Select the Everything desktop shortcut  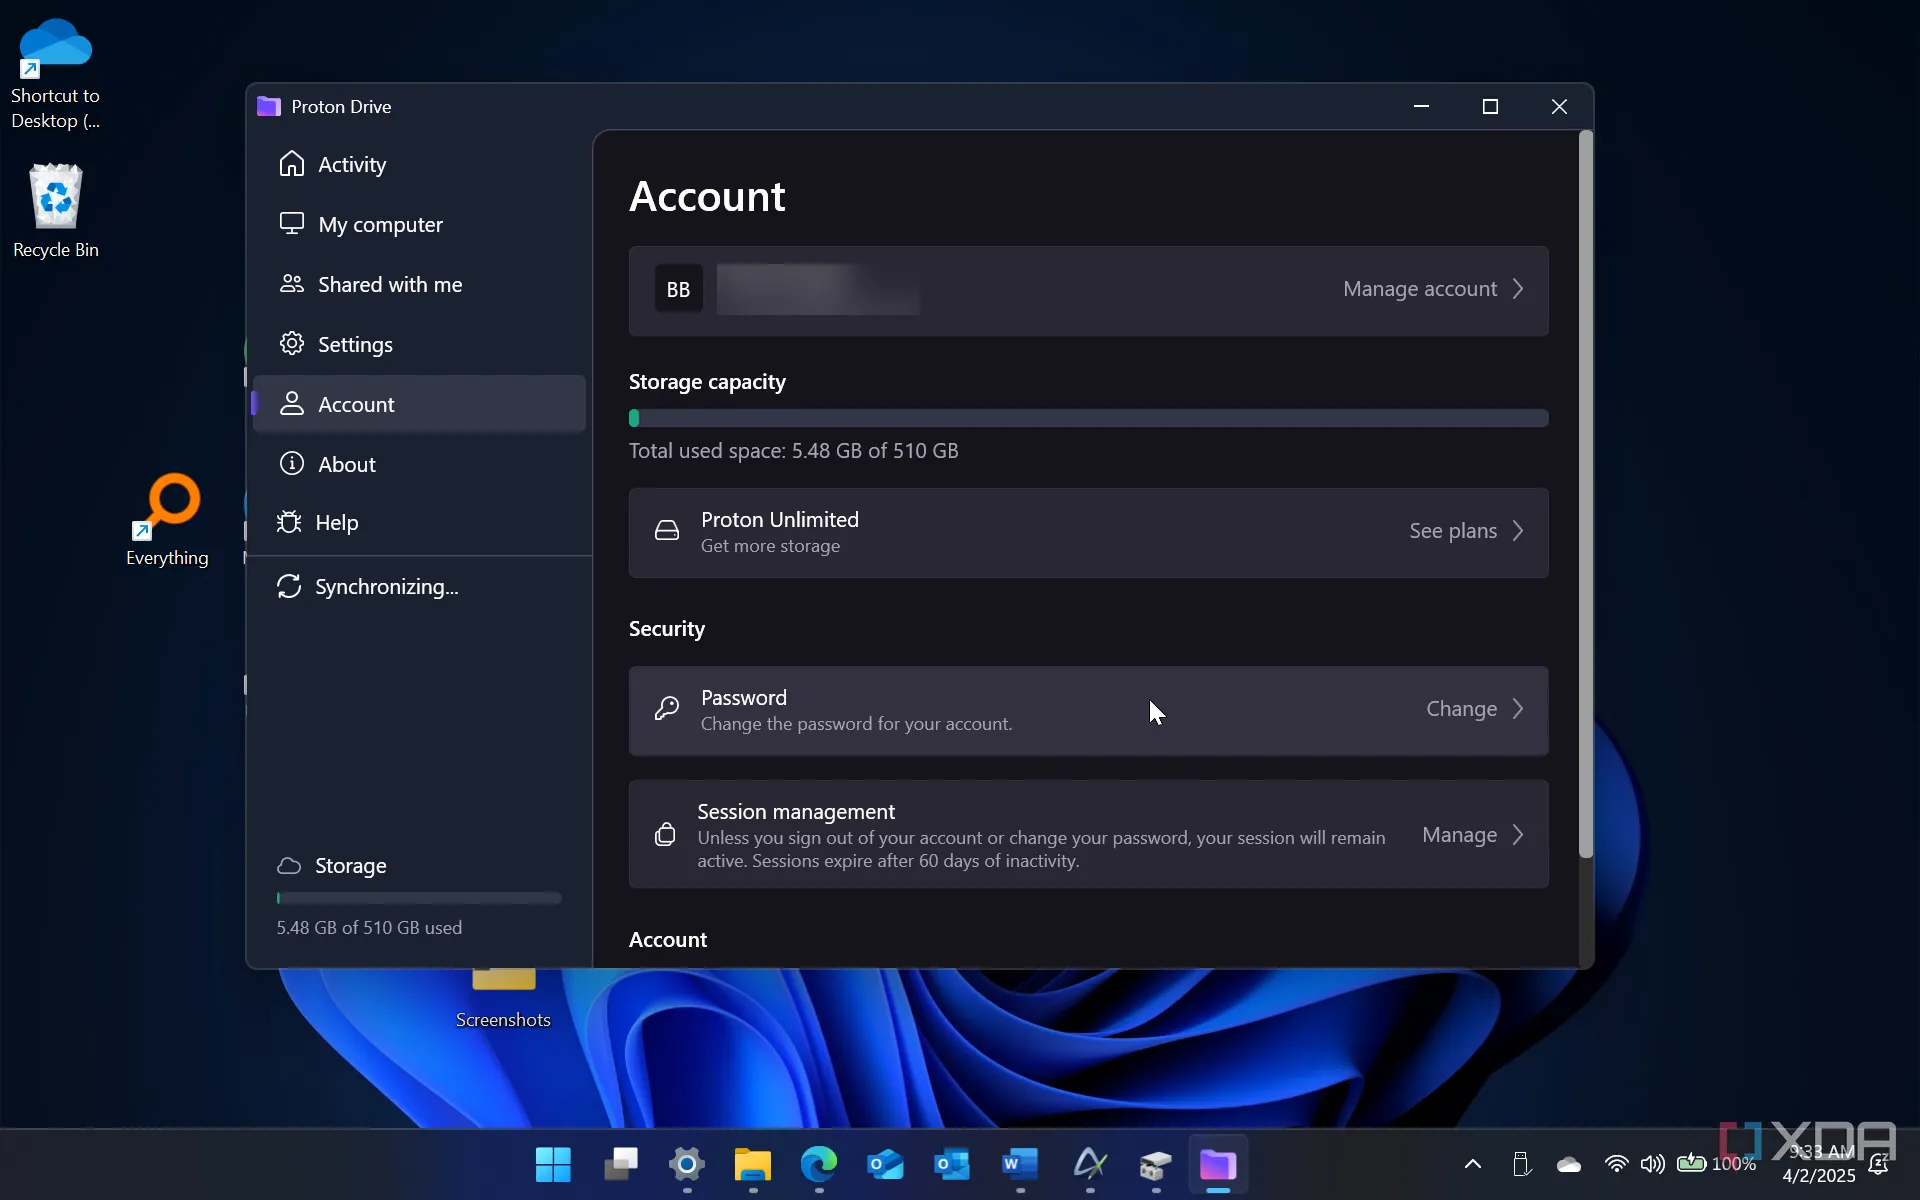[167, 521]
